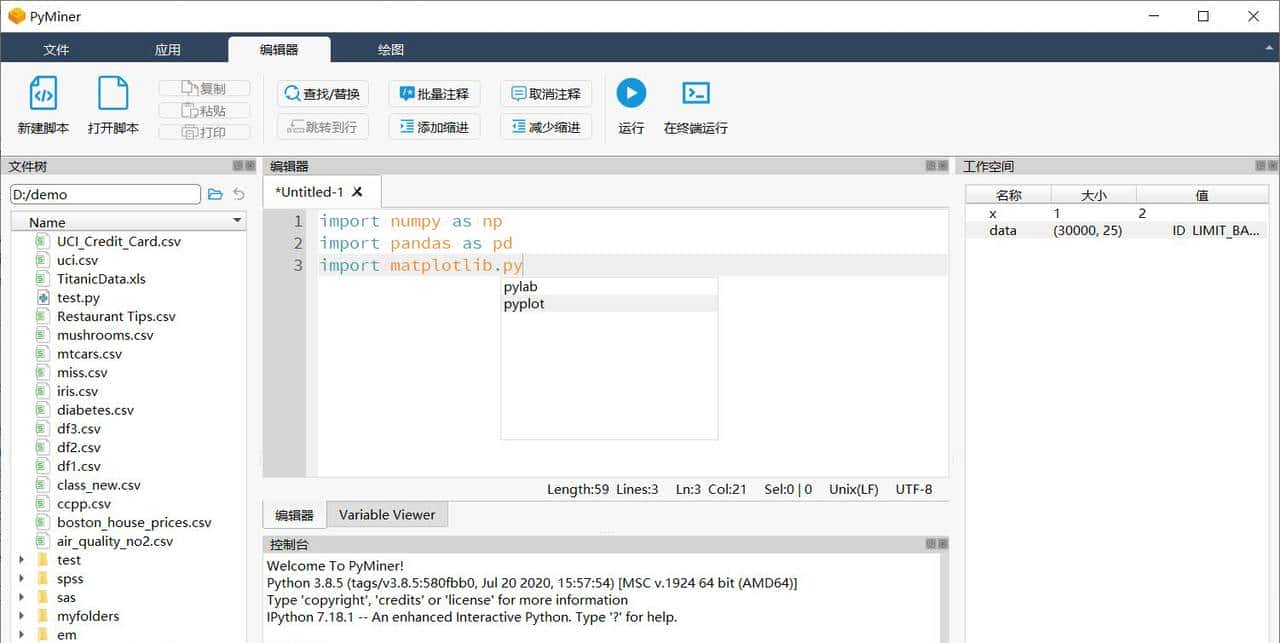Uncomment code using 取消注释
Viewport: 1280px width, 643px height.
(546, 93)
